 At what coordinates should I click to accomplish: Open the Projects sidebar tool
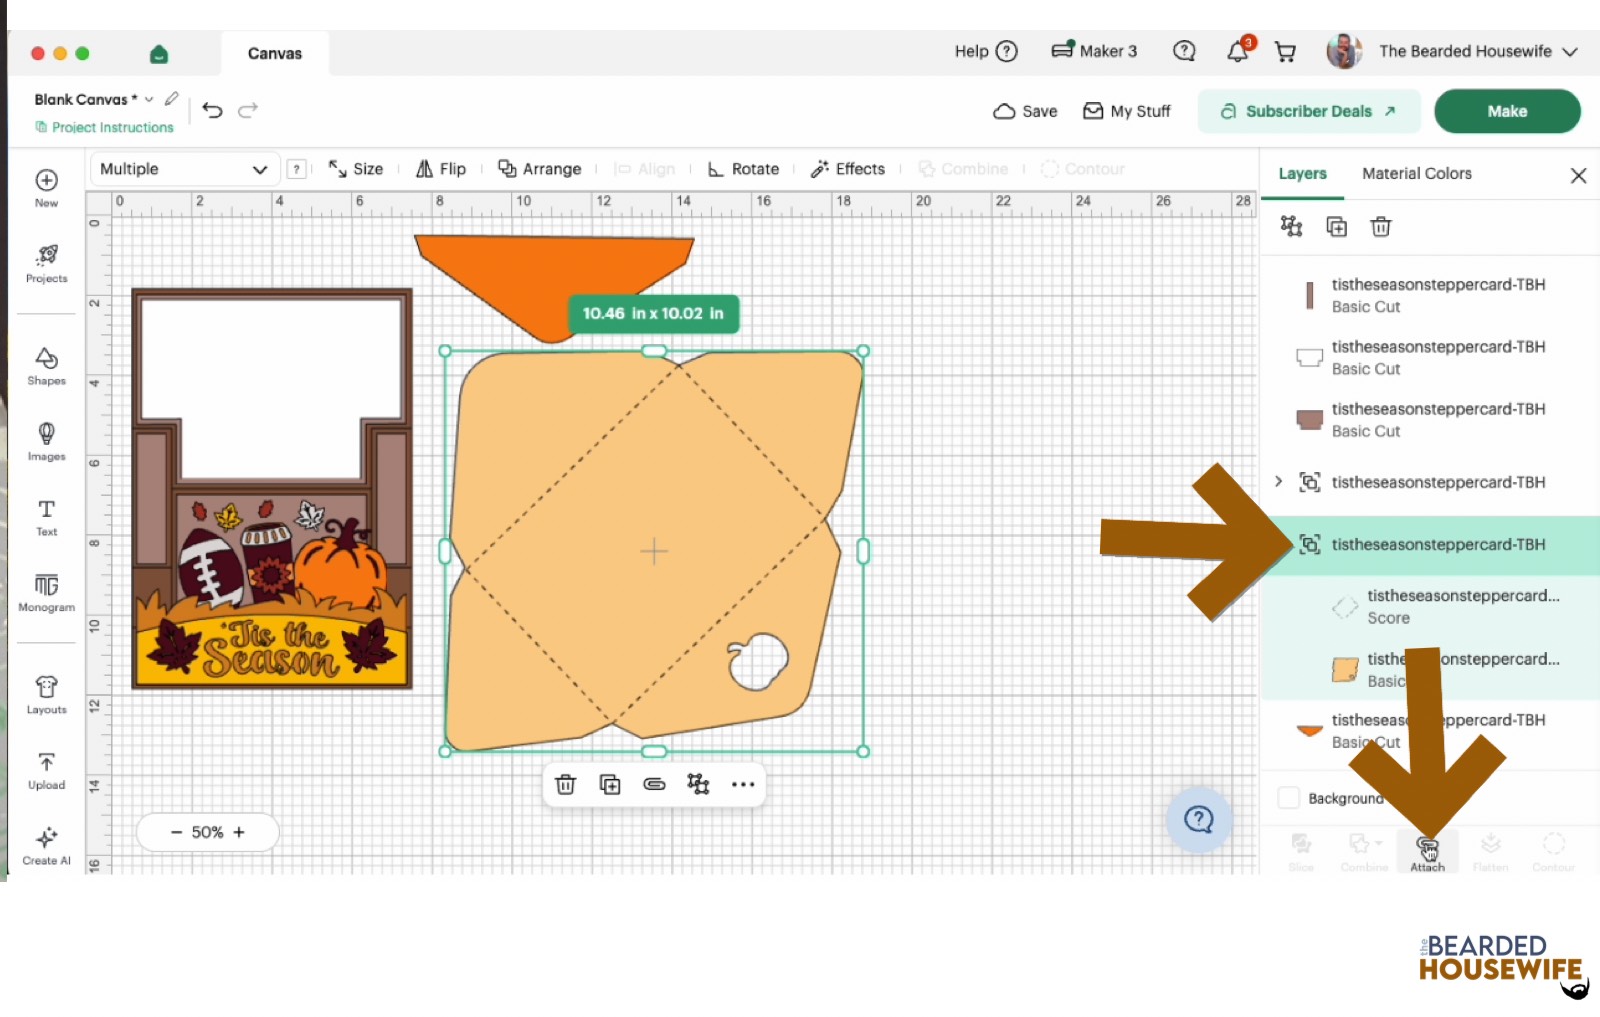point(46,263)
